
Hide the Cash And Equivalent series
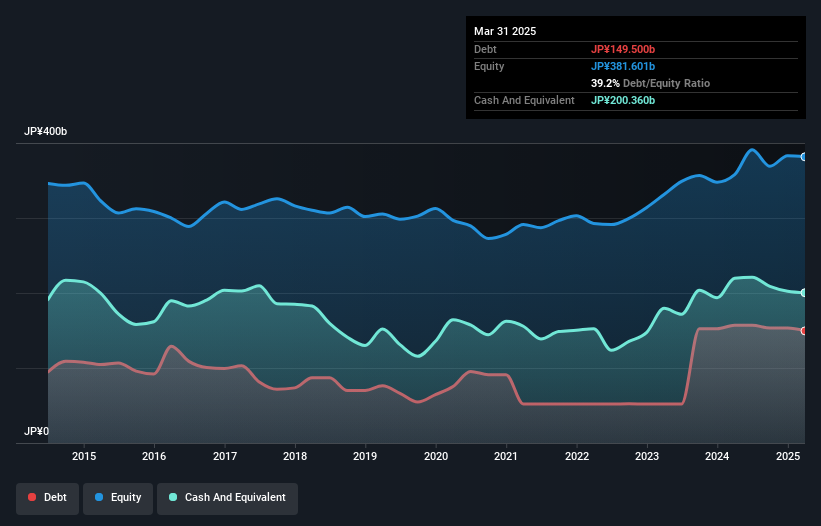(x=226, y=497)
